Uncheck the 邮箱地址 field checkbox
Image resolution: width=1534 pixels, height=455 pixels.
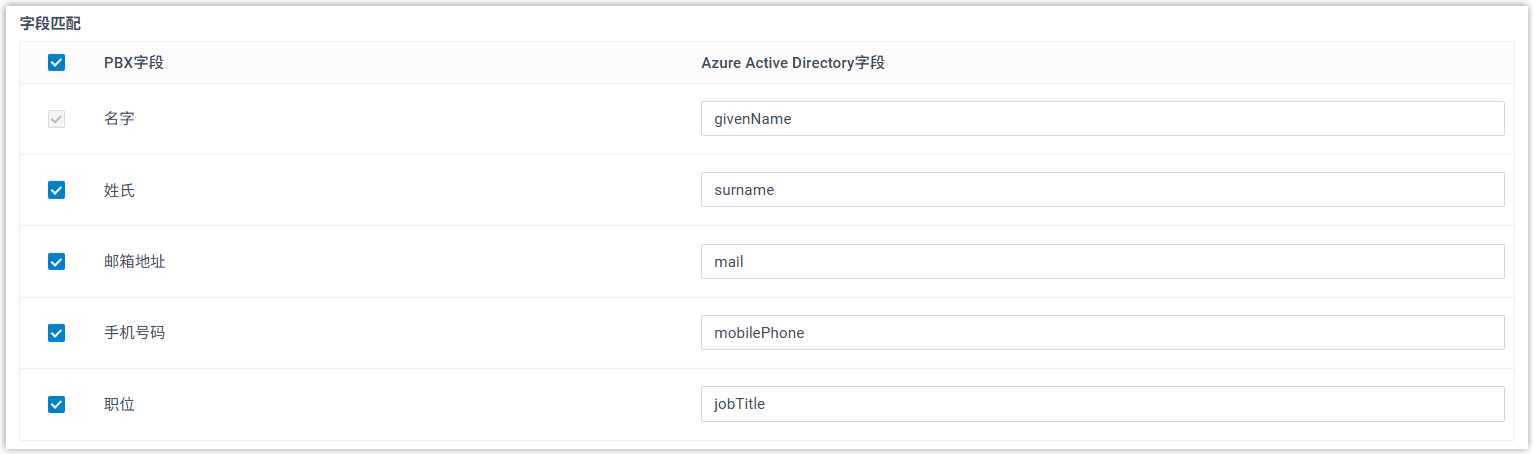tap(57, 262)
